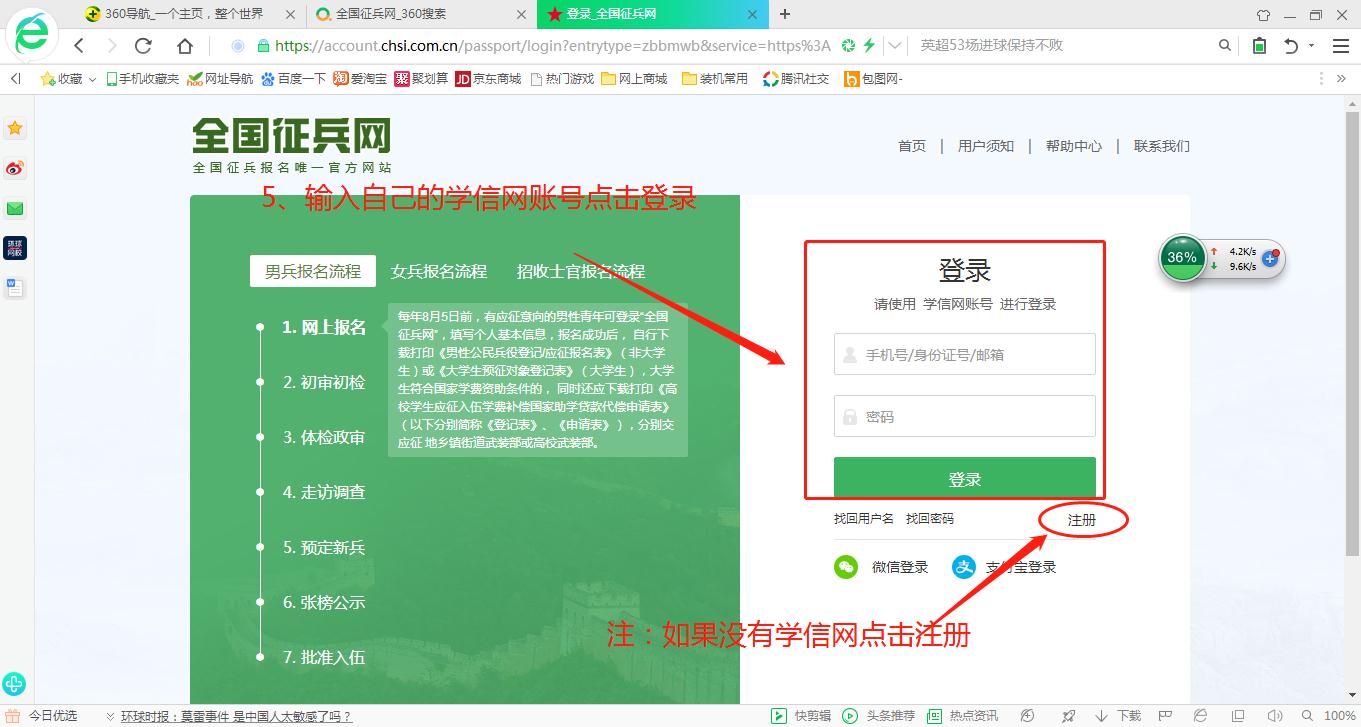Open the browser hamburger menu
1361x727 pixels.
coord(1341,46)
